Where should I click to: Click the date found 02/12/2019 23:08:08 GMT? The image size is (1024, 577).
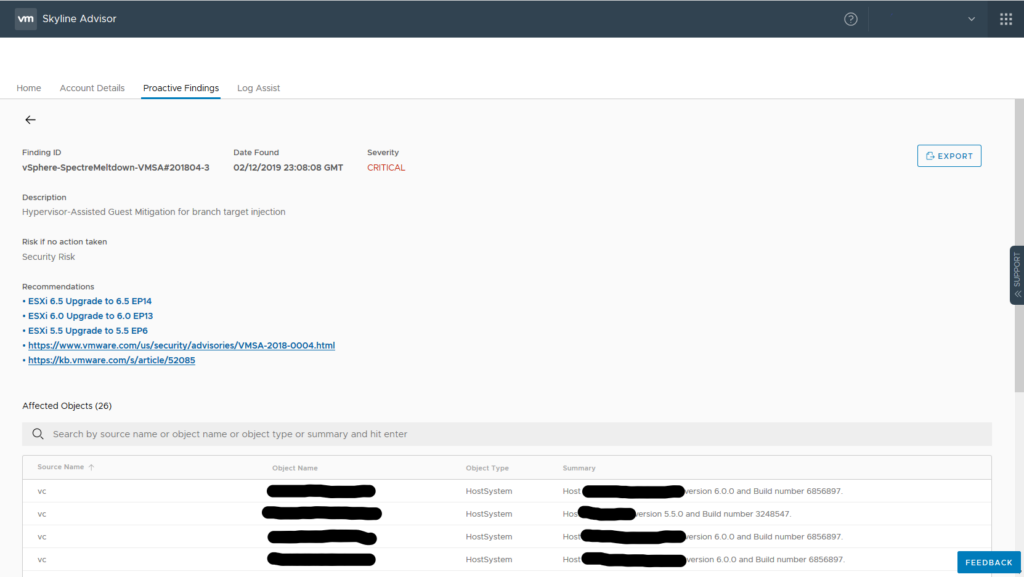tap(288, 168)
